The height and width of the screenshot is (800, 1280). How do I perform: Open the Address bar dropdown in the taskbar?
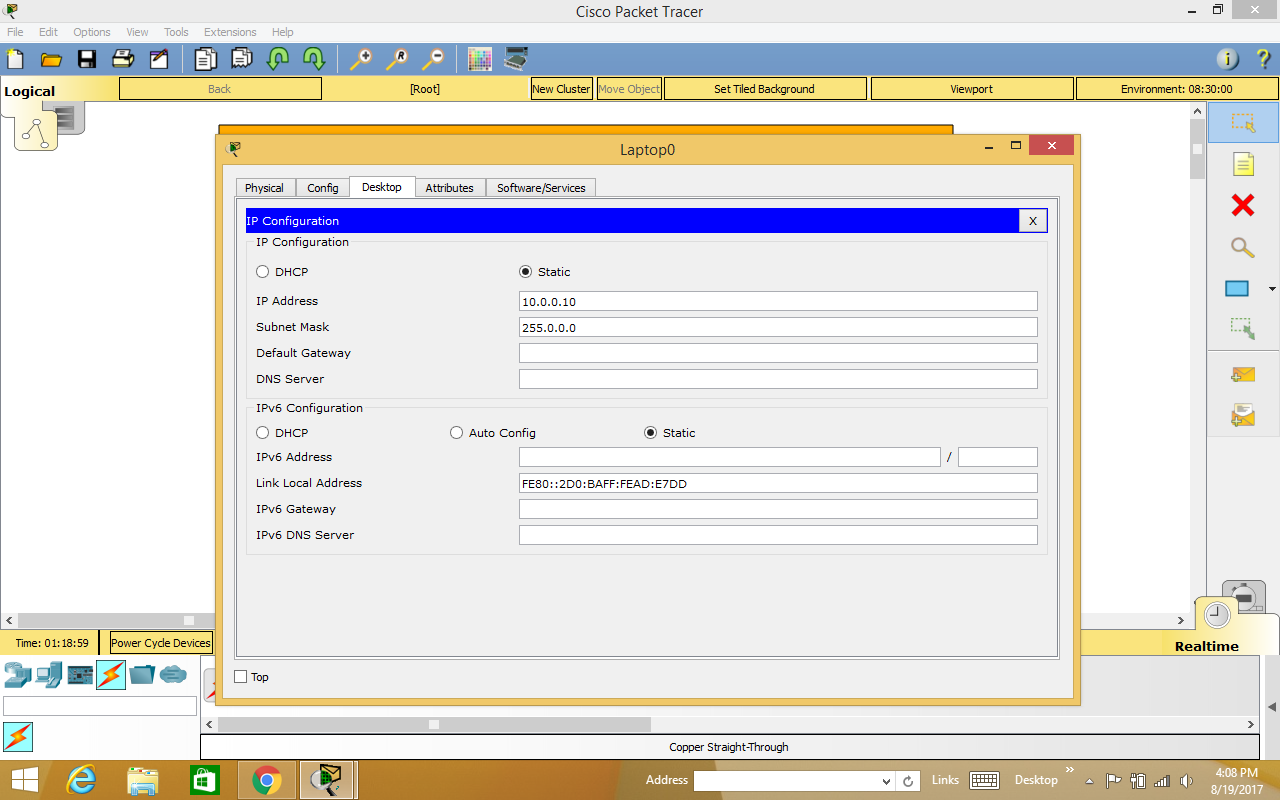point(886,780)
